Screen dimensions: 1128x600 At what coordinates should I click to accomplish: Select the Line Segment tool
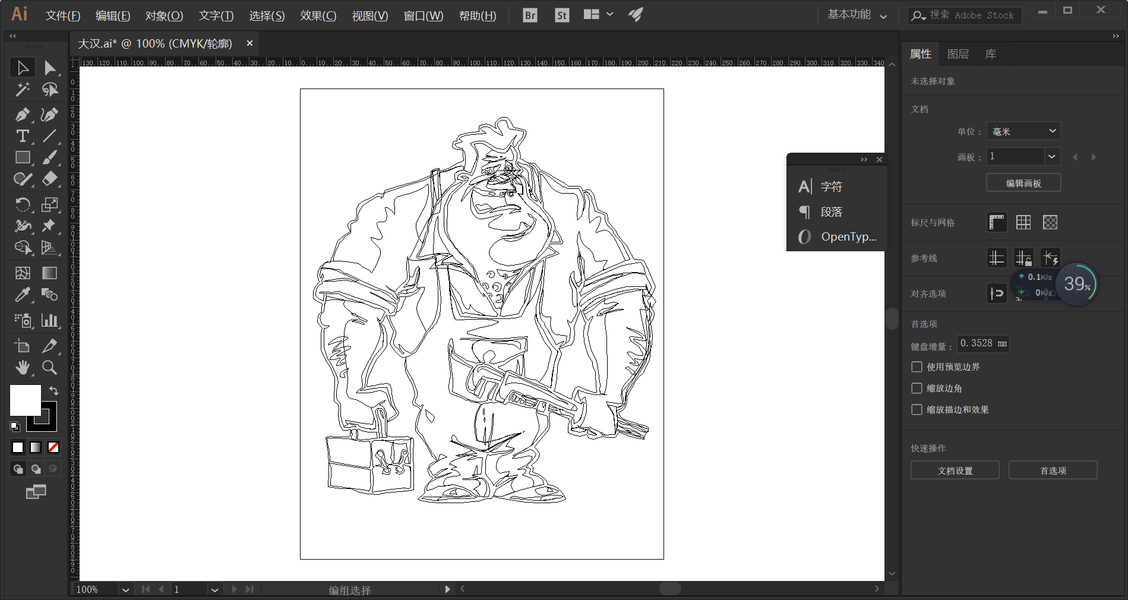coord(49,136)
